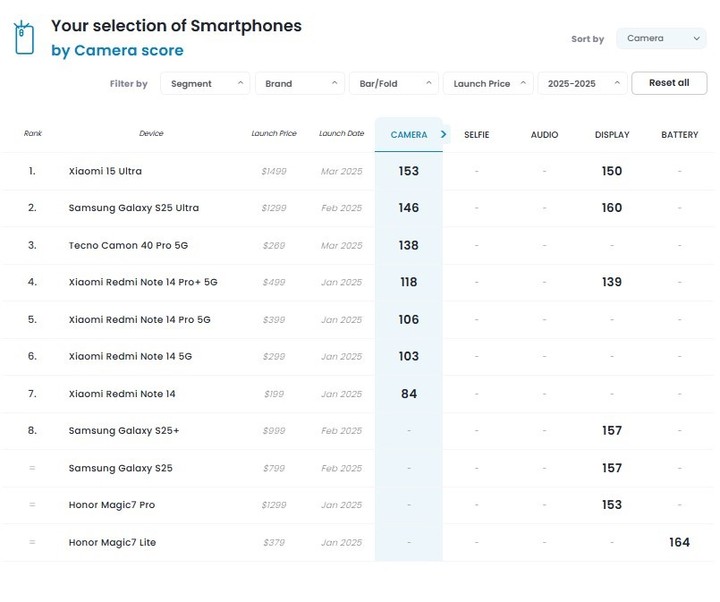The image size is (720, 602).
Task: Click Feb 2025 date for Galaxy S25 Ultra
Action: pyautogui.click(x=341, y=208)
